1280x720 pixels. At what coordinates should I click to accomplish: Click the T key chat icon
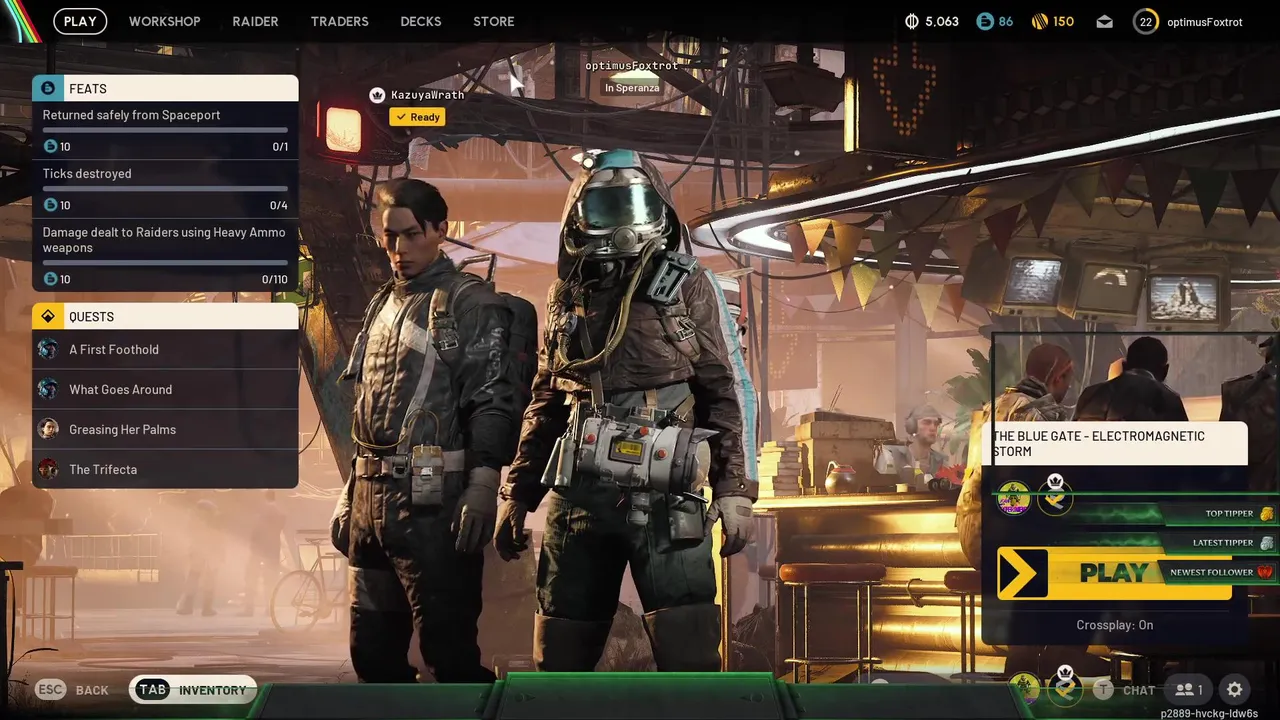click(x=1103, y=689)
